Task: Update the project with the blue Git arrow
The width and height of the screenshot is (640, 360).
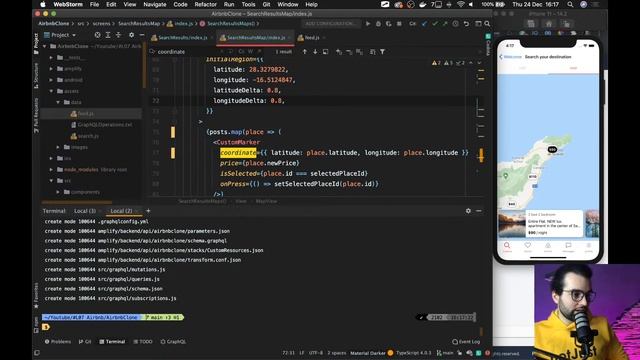Action: pos(424,24)
